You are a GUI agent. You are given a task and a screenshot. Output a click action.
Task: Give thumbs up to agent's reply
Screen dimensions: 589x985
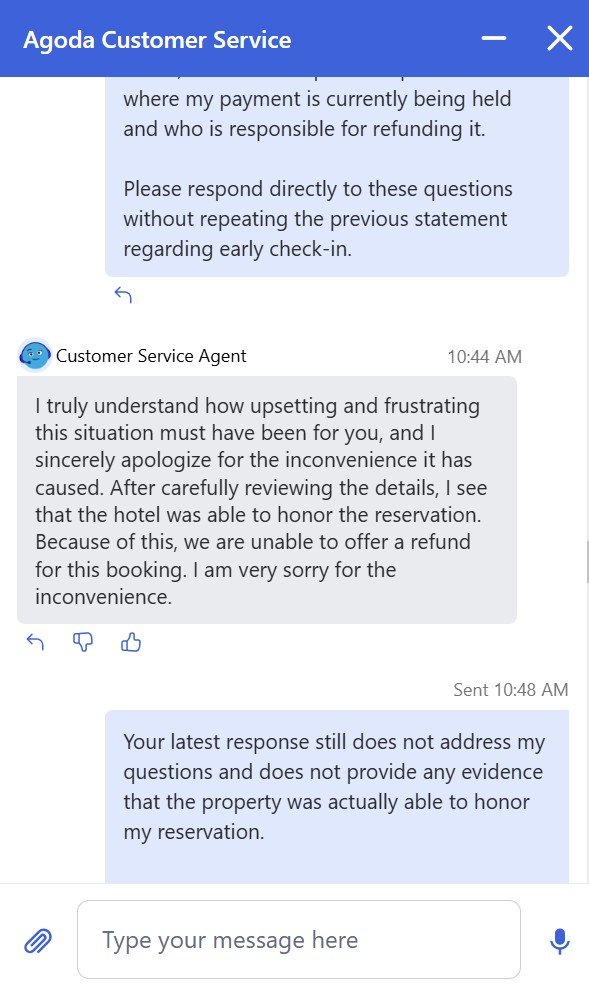coord(131,642)
